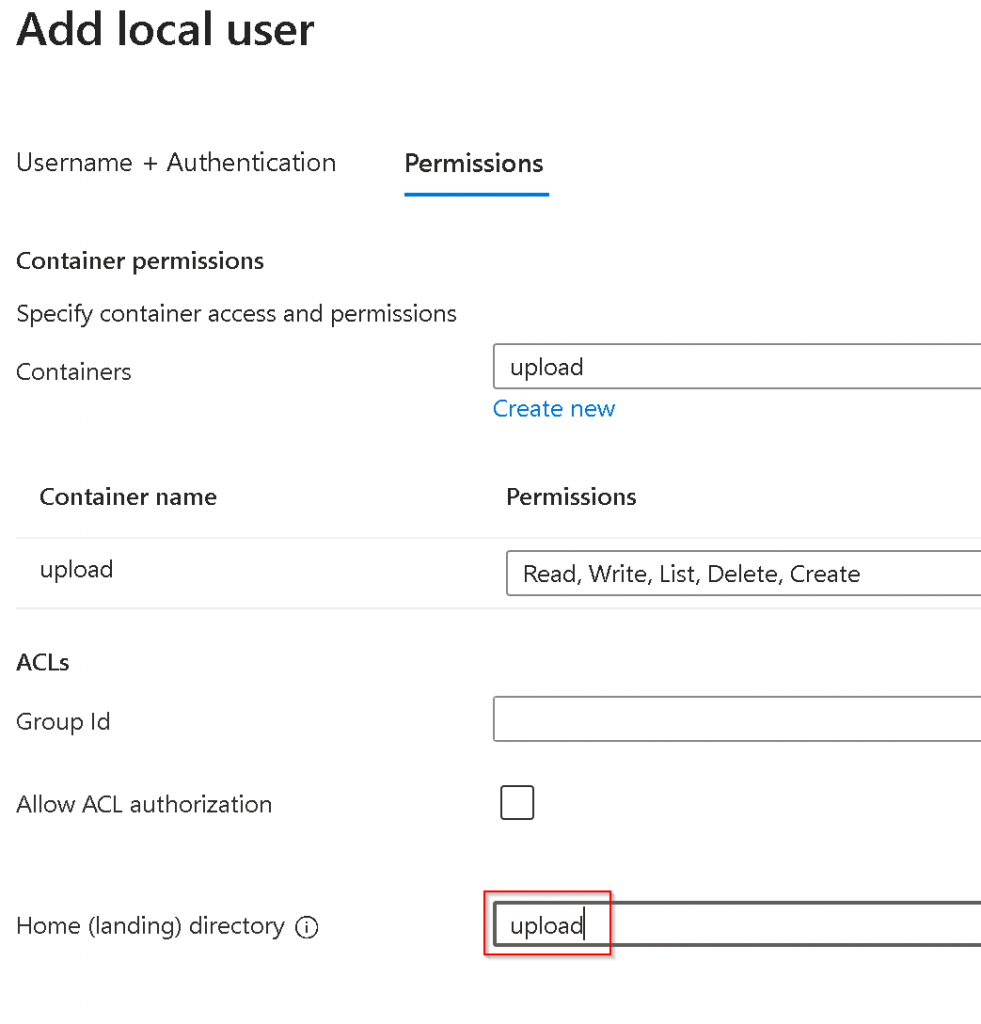Screen dimensions: 981x1024
Task: Focus the Group Id input field
Action: 736,720
